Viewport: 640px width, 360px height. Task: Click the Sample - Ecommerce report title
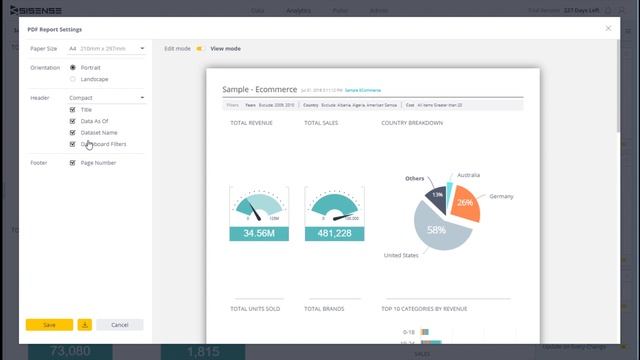point(260,89)
